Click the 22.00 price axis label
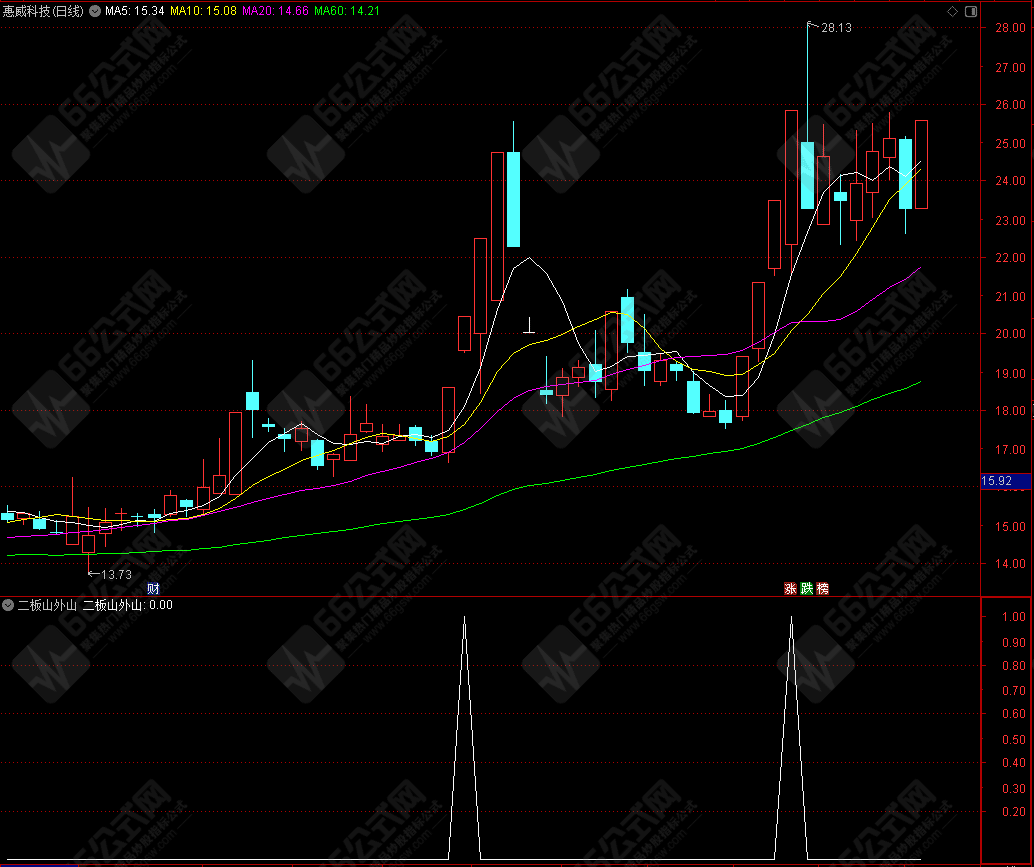This screenshot has width=1034, height=867. [x=1010, y=257]
